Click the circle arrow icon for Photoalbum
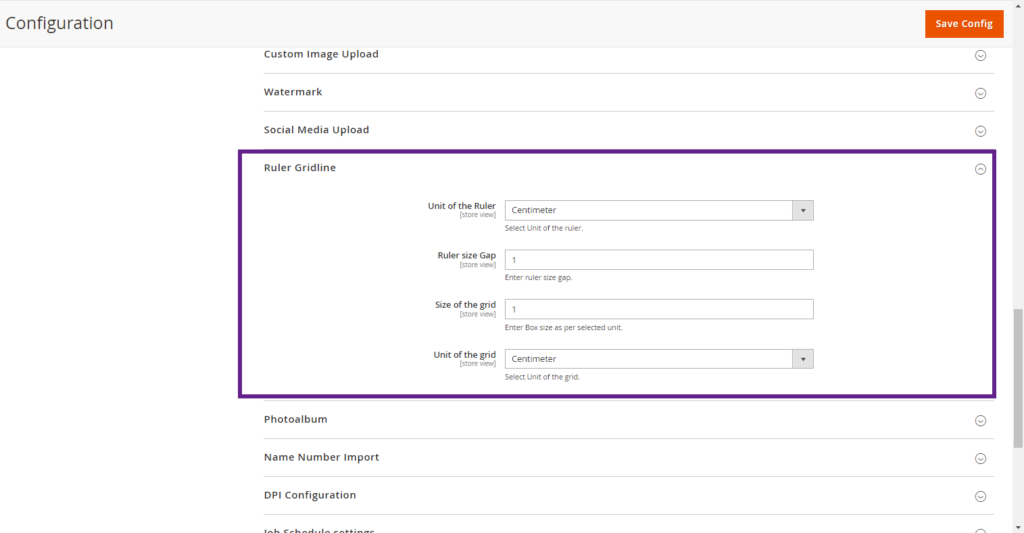Viewport: 1024px width, 533px height. (x=980, y=421)
